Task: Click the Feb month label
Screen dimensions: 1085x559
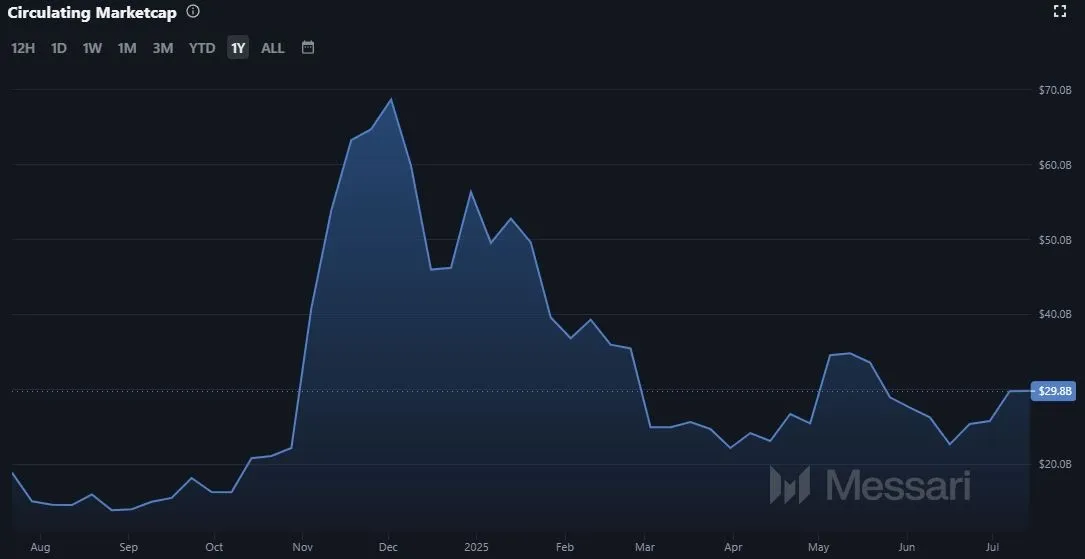Action: click(x=565, y=547)
